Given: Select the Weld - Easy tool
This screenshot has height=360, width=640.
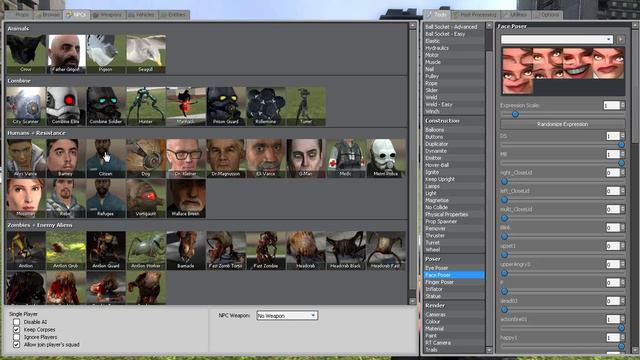Looking at the screenshot, I should (x=454, y=104).
